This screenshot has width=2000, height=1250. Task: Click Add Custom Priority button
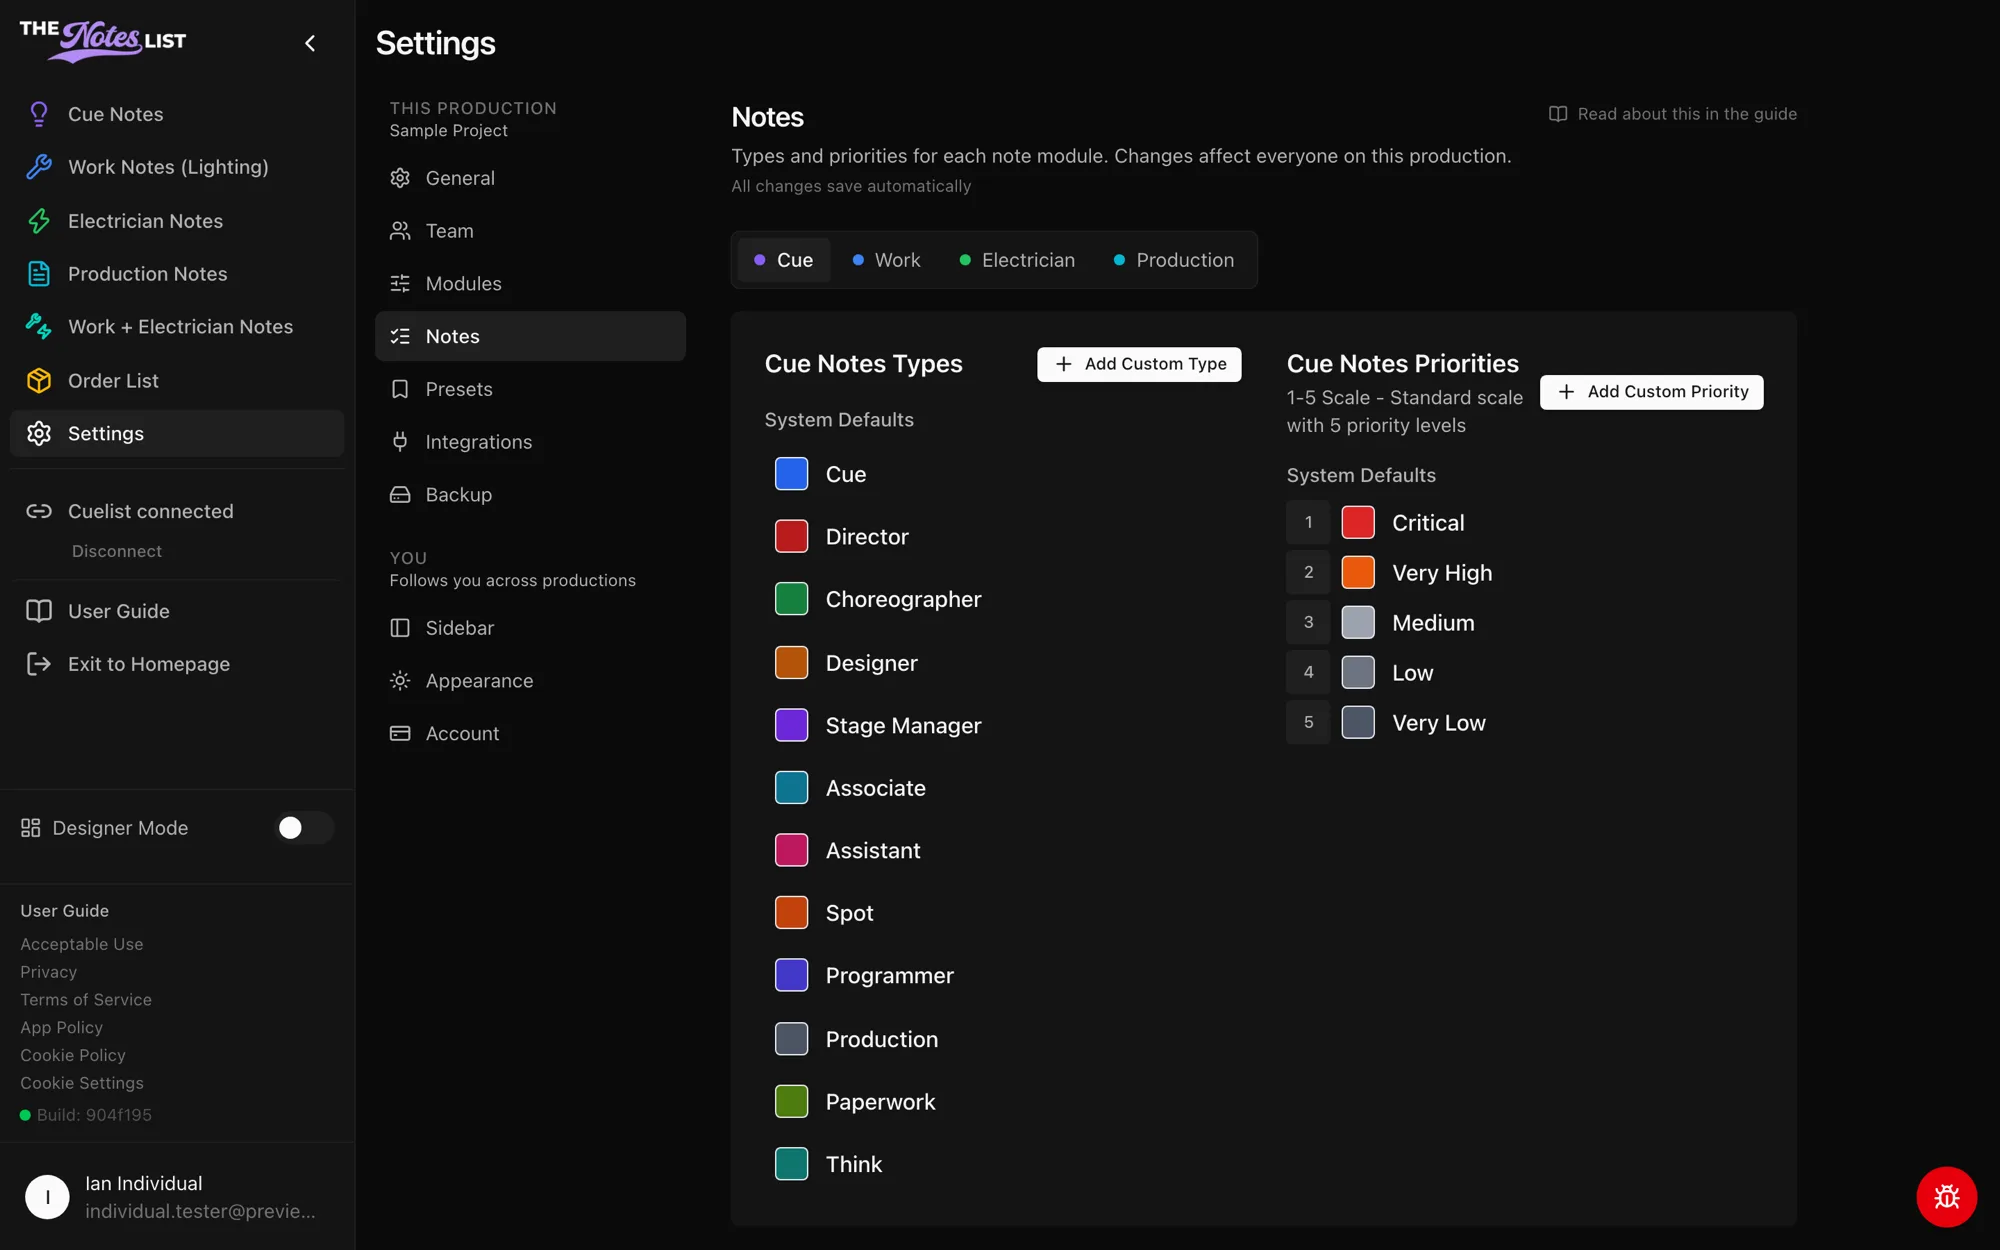pos(1652,392)
